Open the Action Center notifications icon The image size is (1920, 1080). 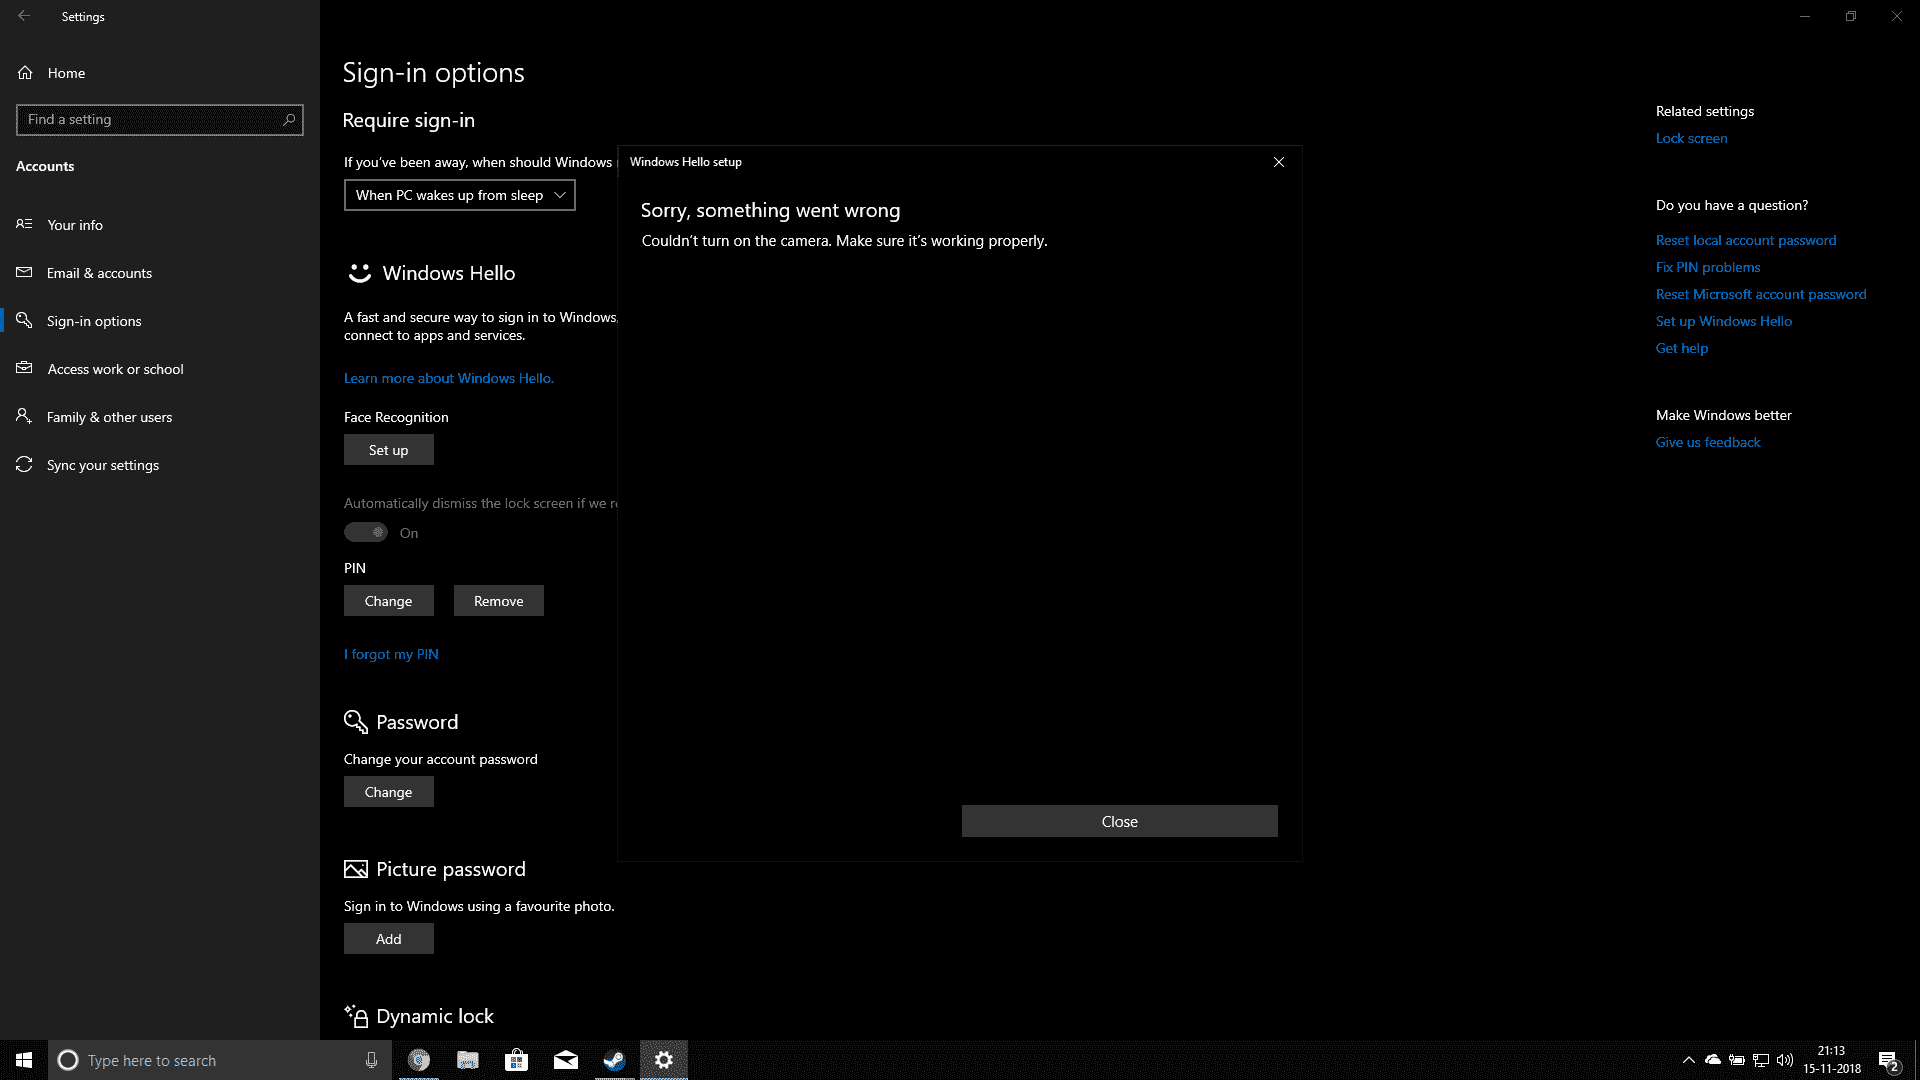click(x=1888, y=1060)
